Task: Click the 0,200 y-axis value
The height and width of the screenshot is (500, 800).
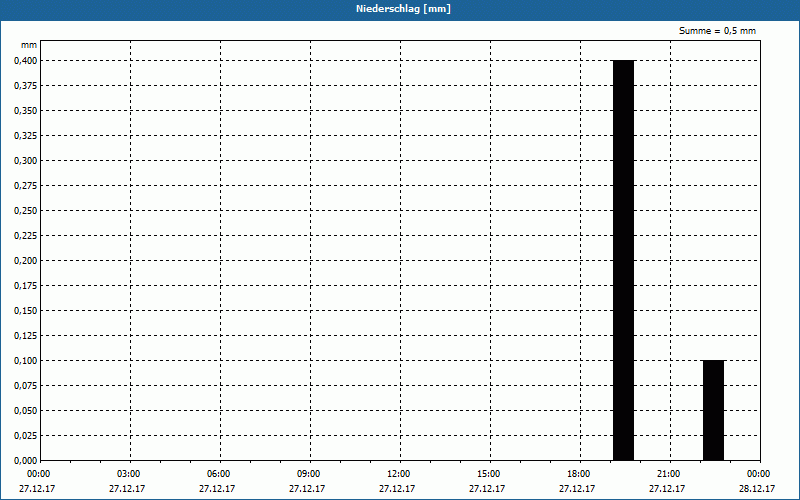Action: coord(26,261)
